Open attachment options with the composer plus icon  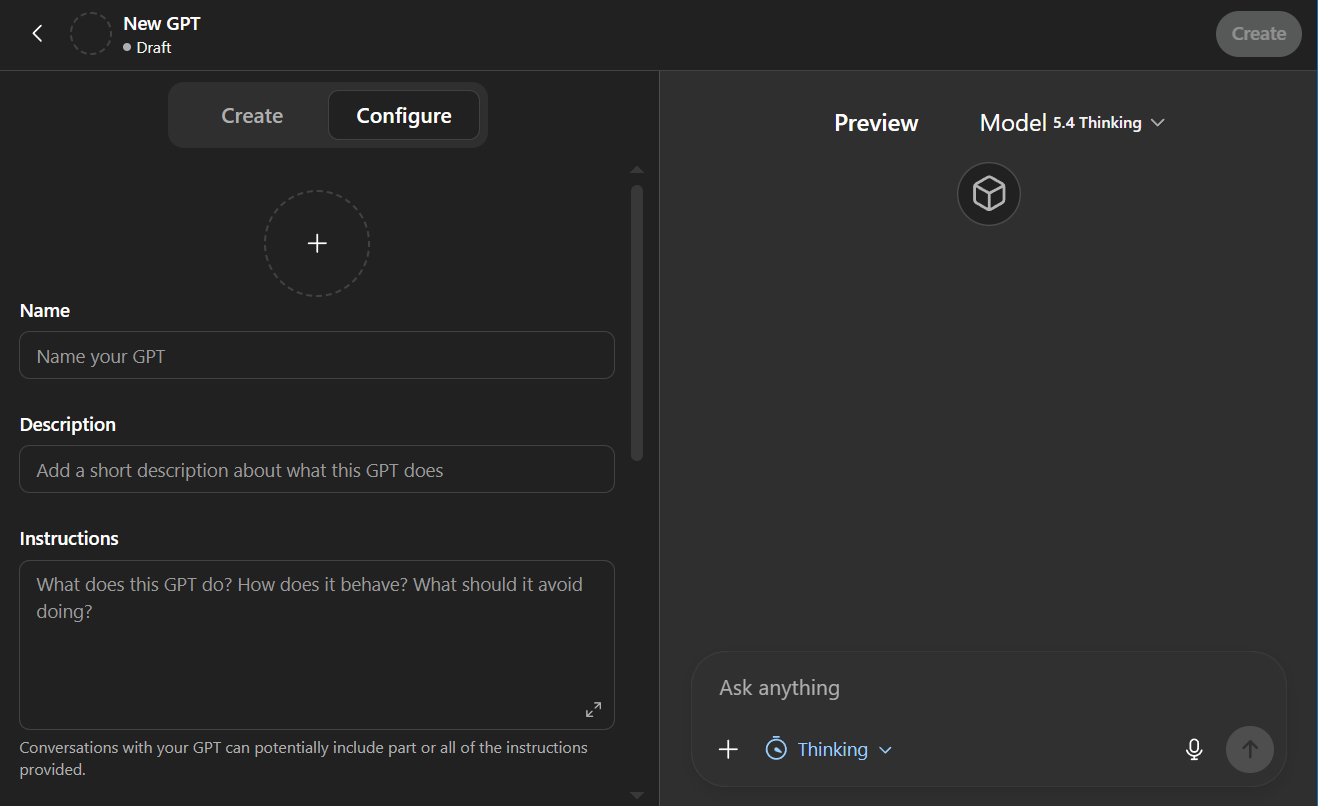pos(728,748)
